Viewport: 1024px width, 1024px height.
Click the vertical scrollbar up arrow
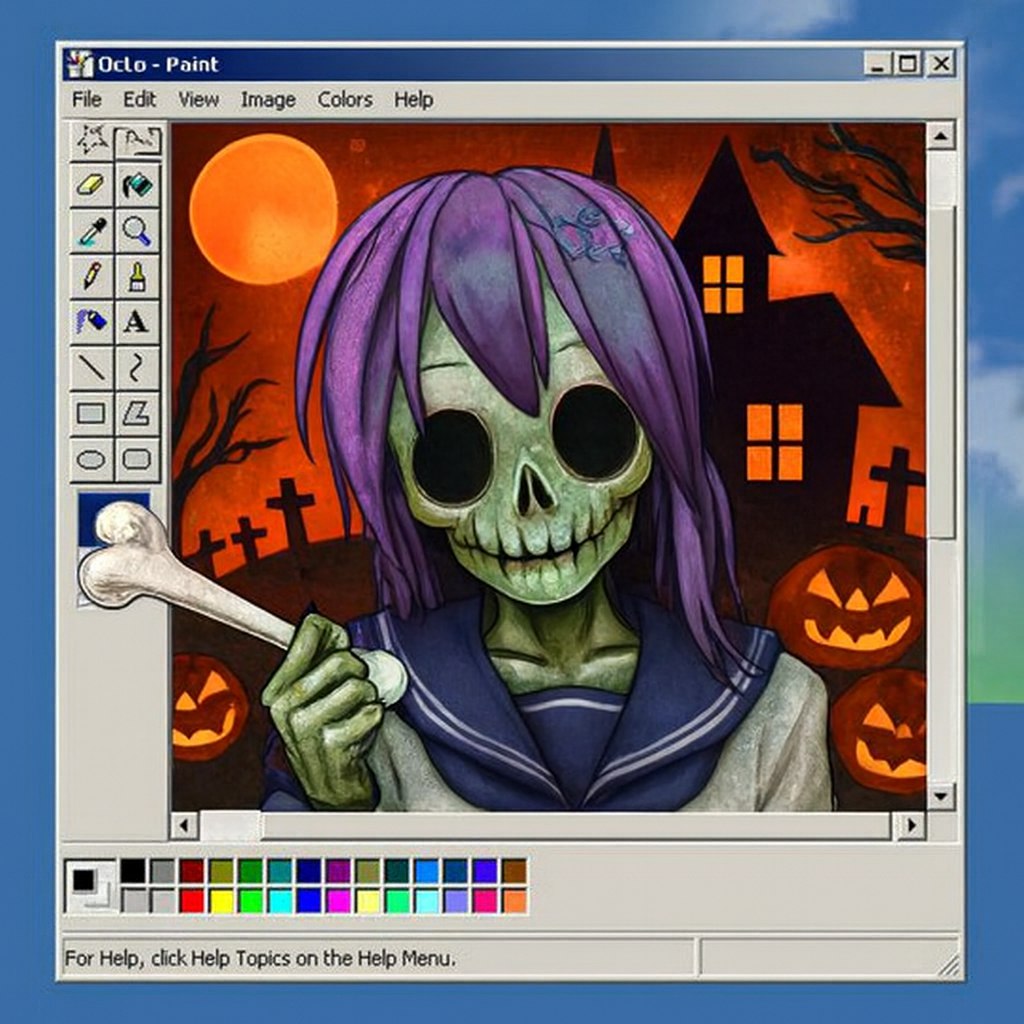pyautogui.click(x=940, y=136)
